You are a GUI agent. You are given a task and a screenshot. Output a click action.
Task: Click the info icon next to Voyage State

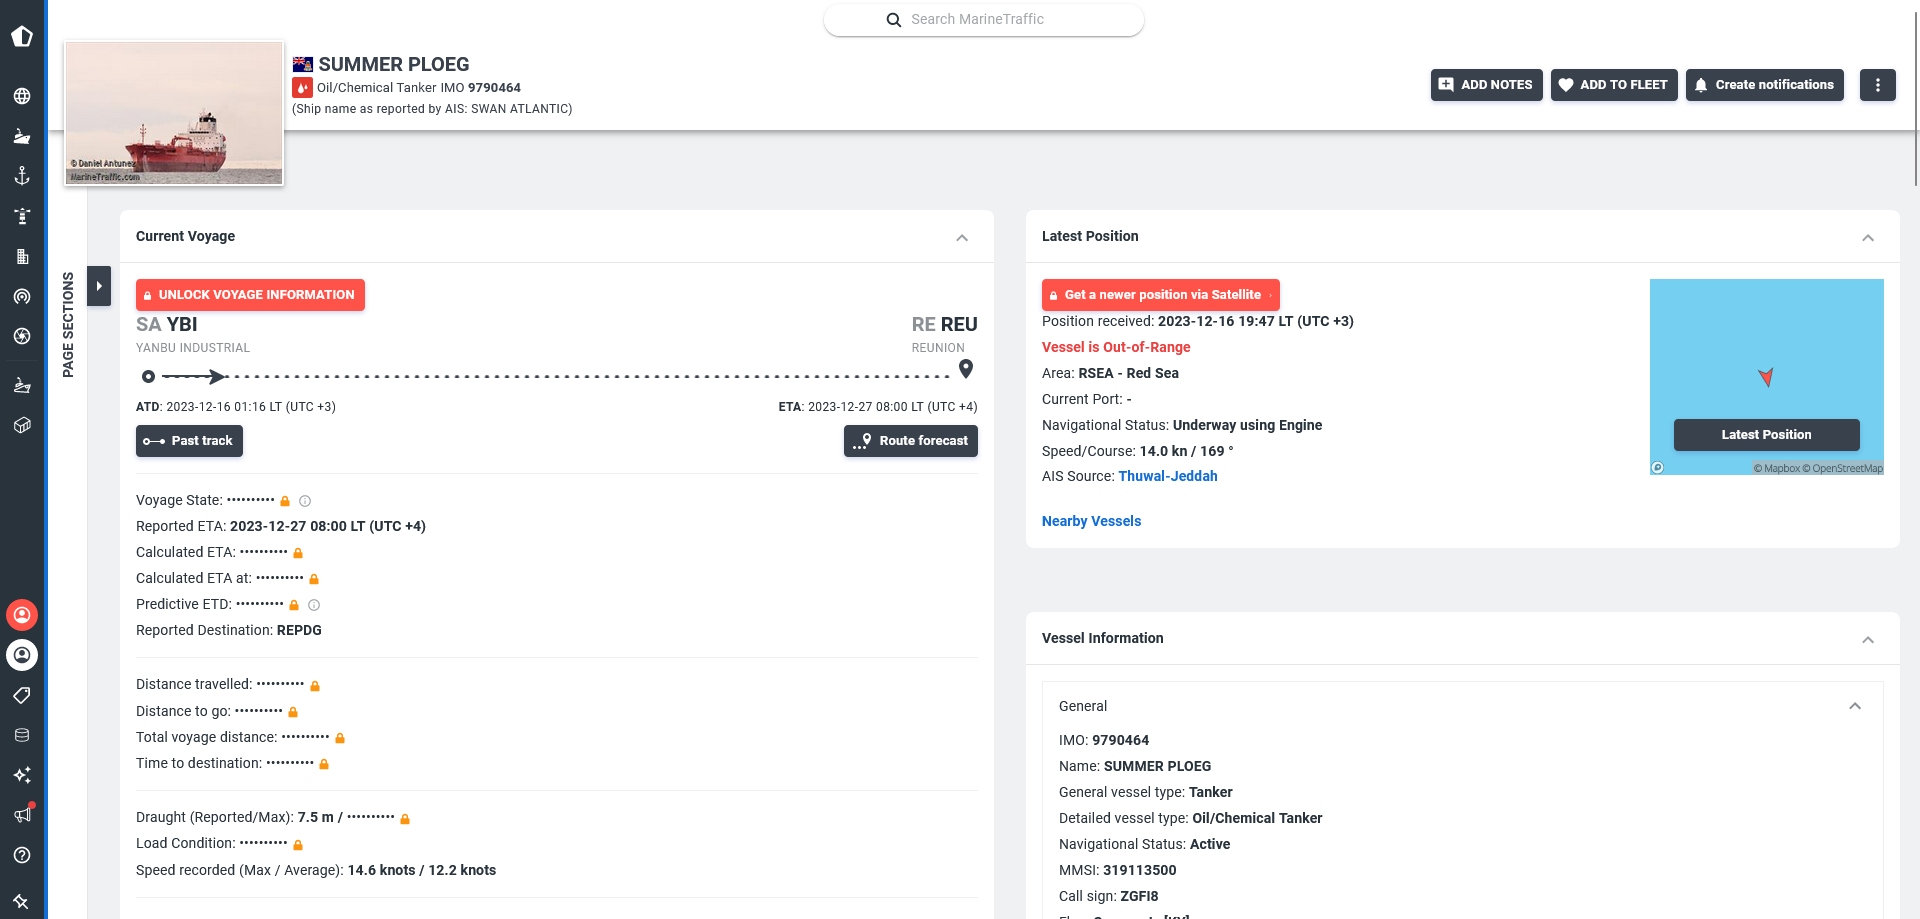(x=305, y=501)
